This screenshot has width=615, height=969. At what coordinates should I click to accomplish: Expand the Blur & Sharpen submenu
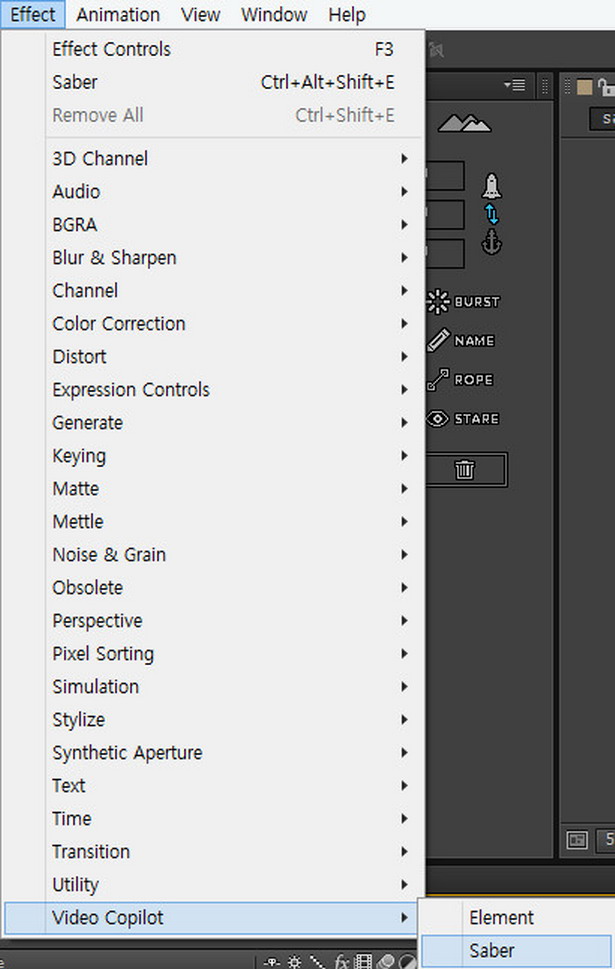[214, 258]
